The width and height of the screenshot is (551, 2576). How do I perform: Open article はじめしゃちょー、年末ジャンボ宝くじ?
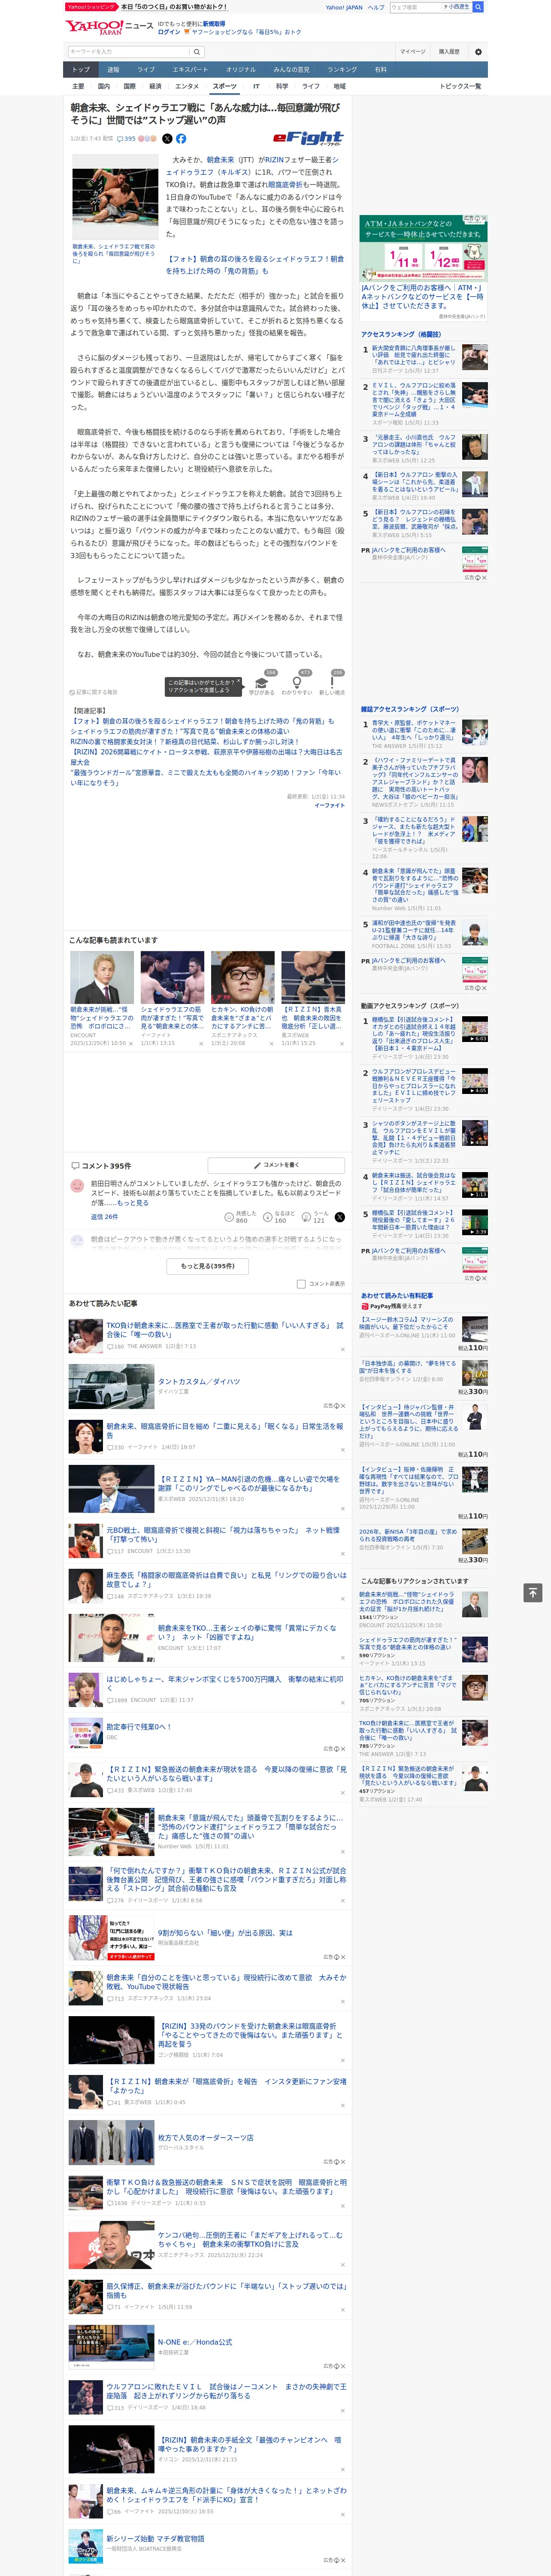tap(224, 1684)
